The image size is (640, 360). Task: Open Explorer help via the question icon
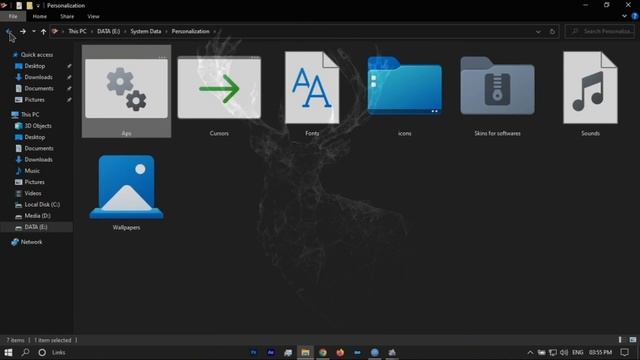(635, 16)
